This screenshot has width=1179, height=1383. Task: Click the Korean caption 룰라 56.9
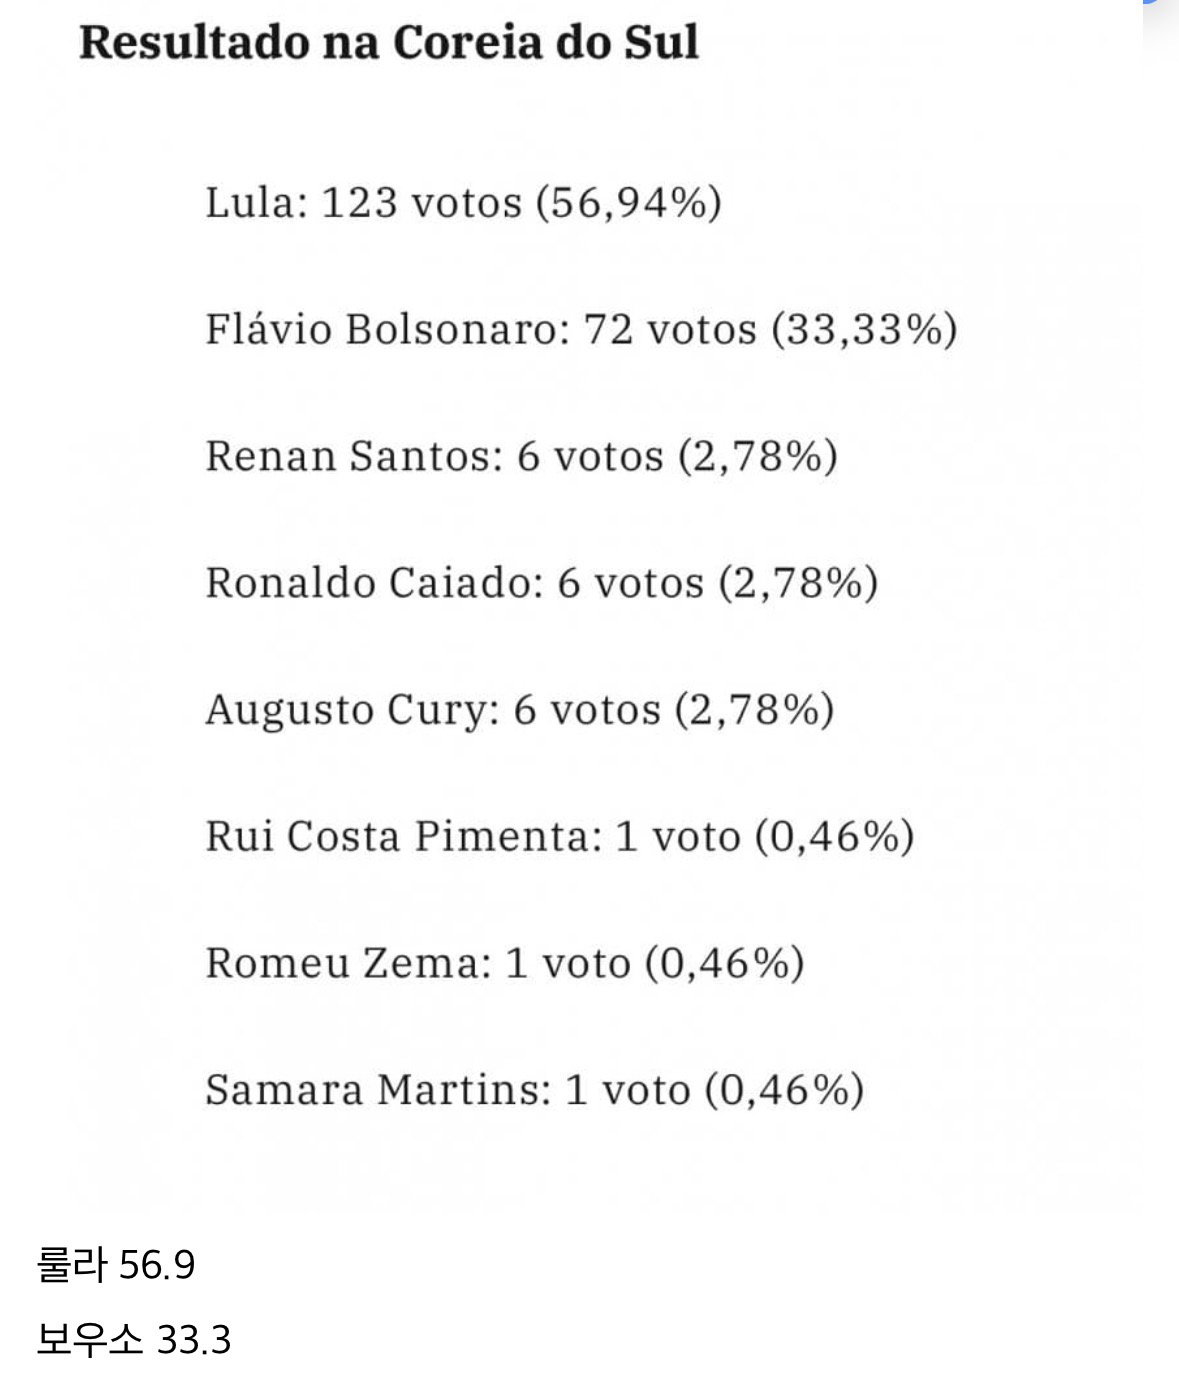[x=116, y=1266]
